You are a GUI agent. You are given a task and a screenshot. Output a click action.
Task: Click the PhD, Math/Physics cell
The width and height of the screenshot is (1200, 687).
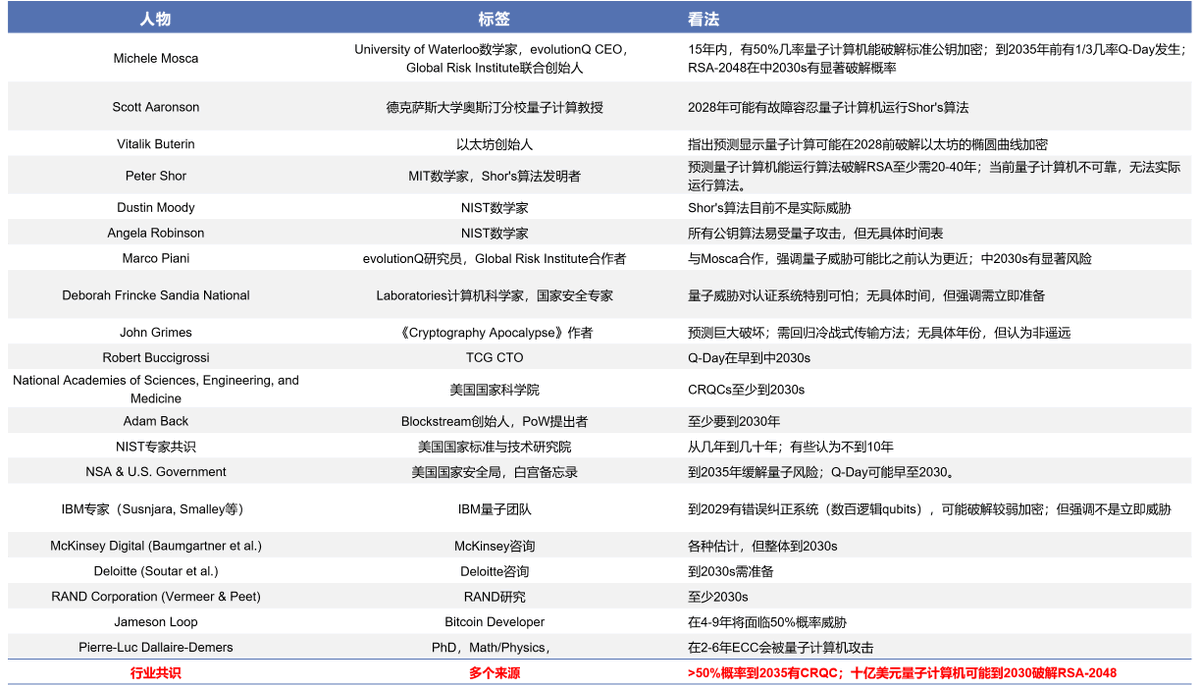tap(490, 647)
